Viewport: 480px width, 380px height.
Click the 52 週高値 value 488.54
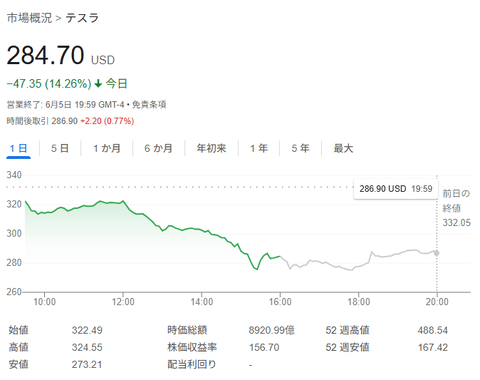click(433, 330)
